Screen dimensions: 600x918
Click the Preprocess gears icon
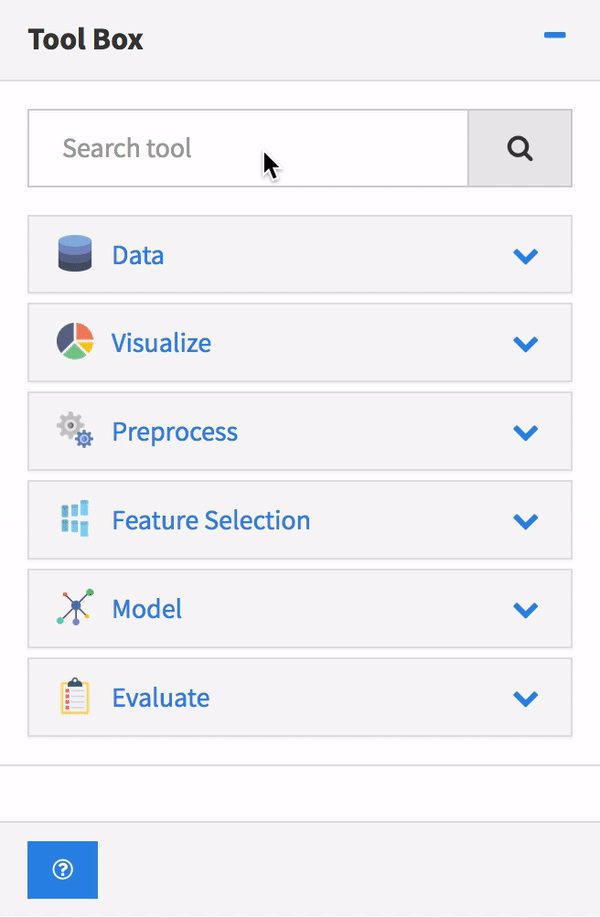75,431
